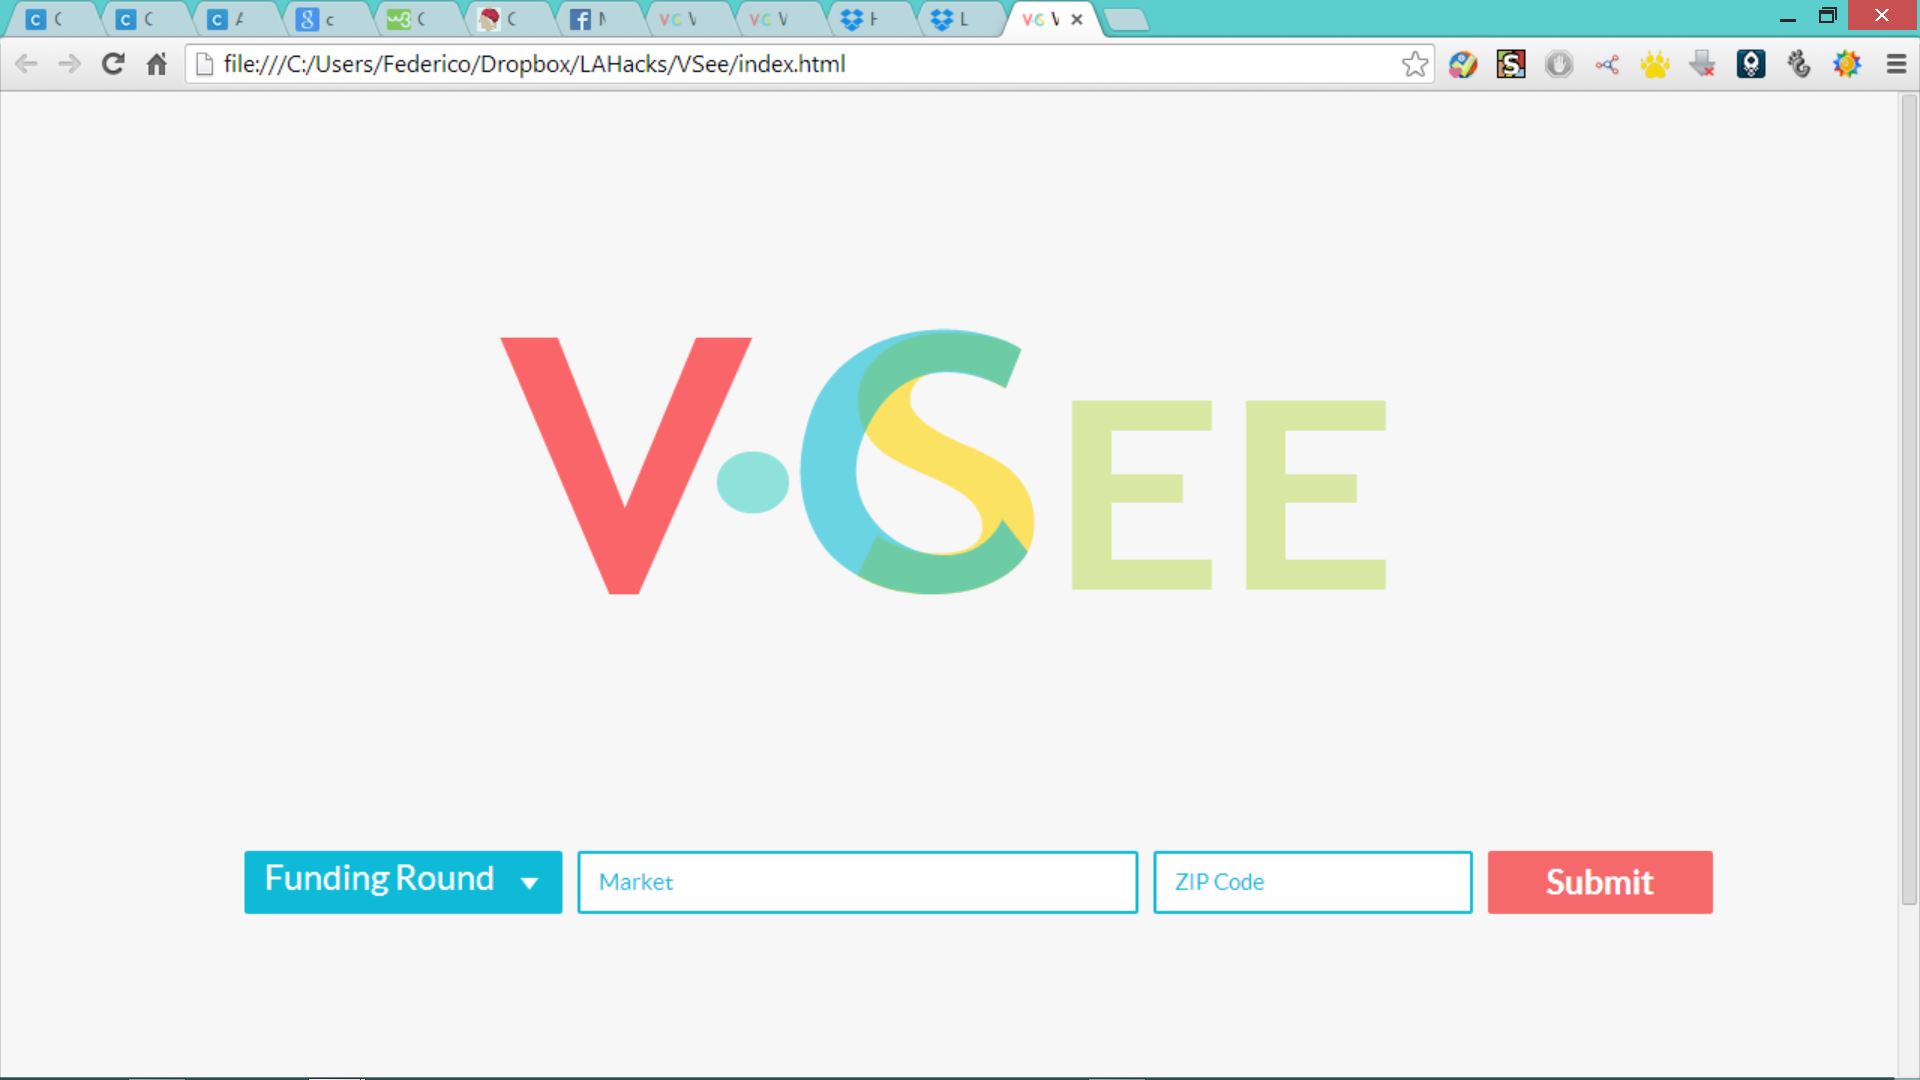The image size is (1920, 1080).
Task: Click the vertical page scrollbar
Action: click(1908, 500)
